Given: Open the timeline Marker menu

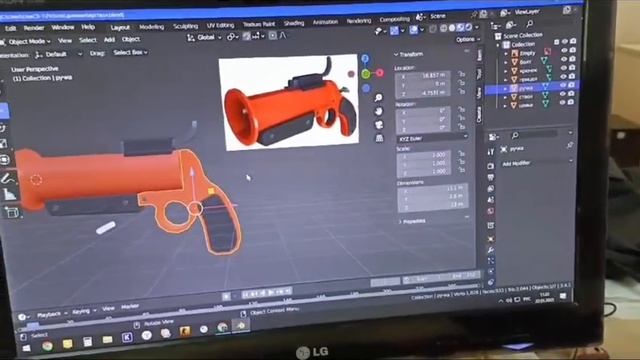Looking at the screenshot, I should [130, 306].
